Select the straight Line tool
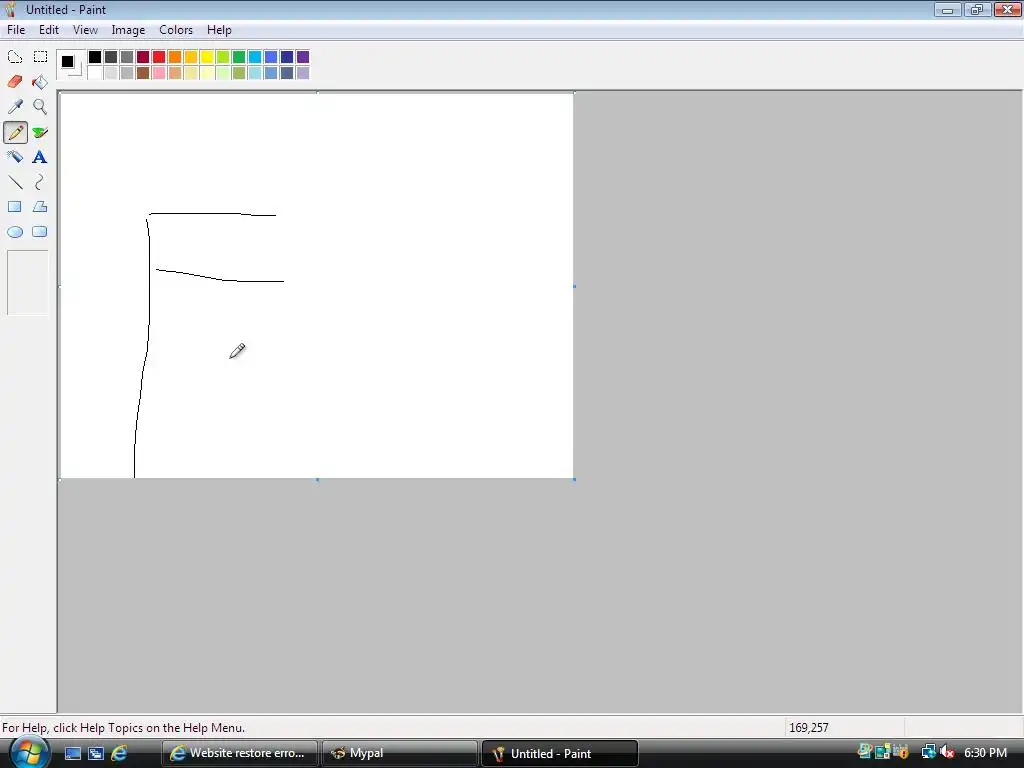 15,182
